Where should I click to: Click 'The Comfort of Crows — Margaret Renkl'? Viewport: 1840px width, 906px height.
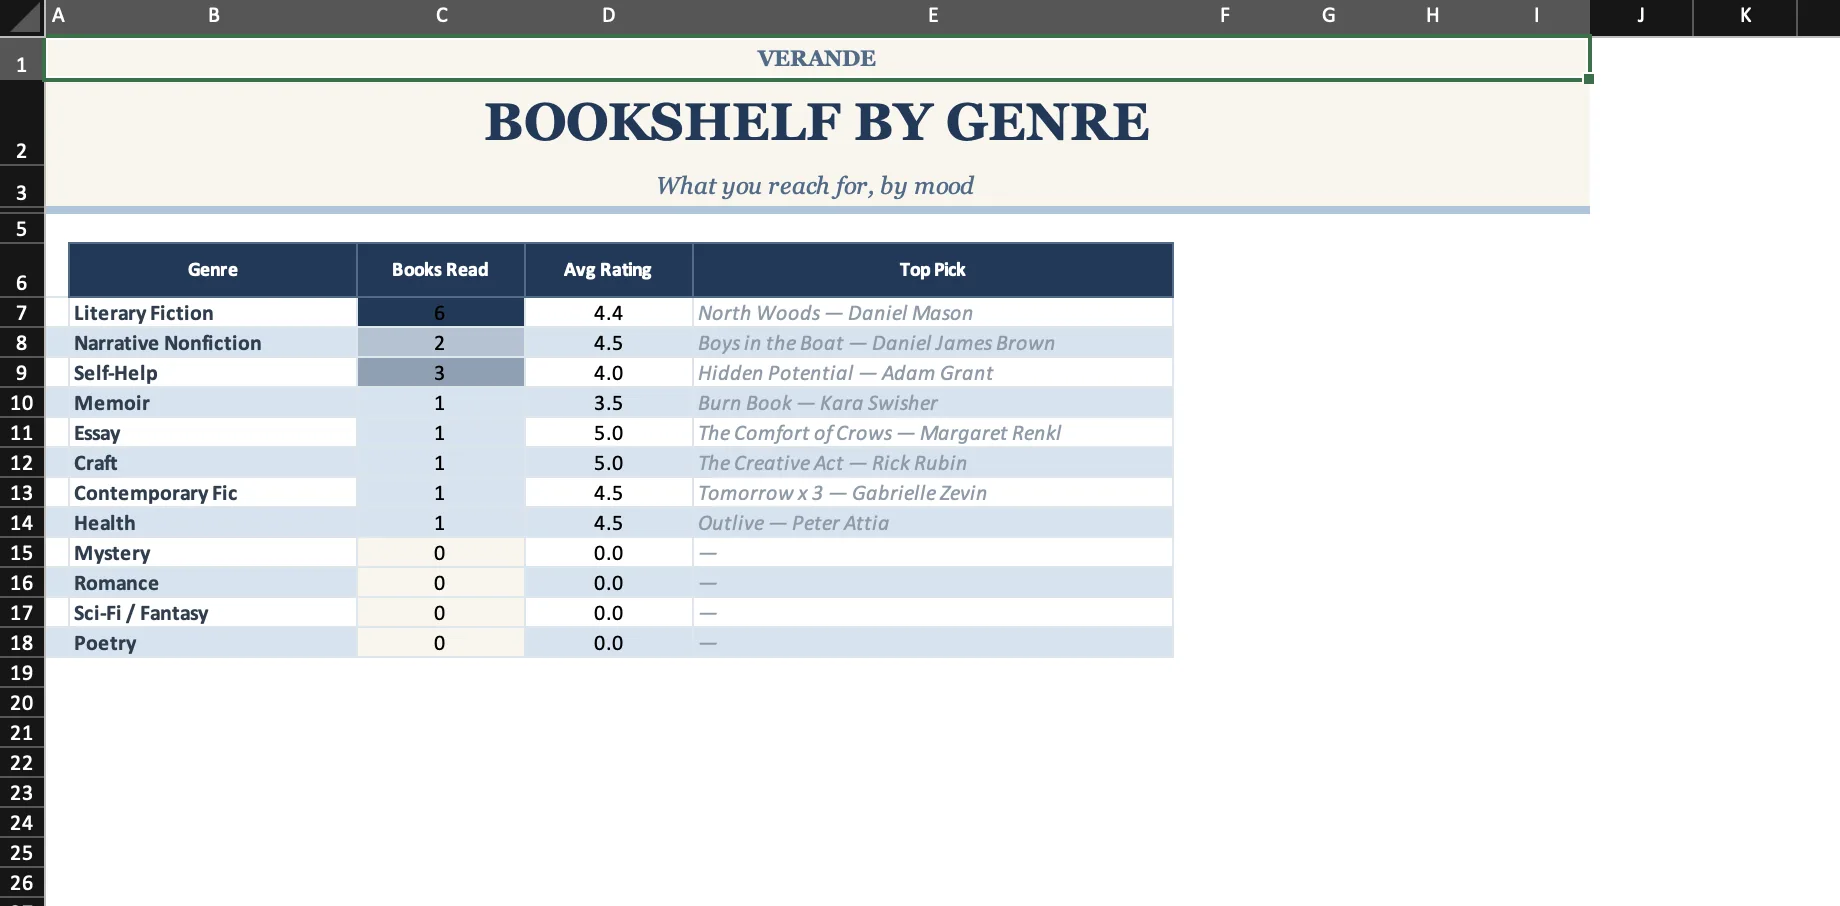click(933, 433)
